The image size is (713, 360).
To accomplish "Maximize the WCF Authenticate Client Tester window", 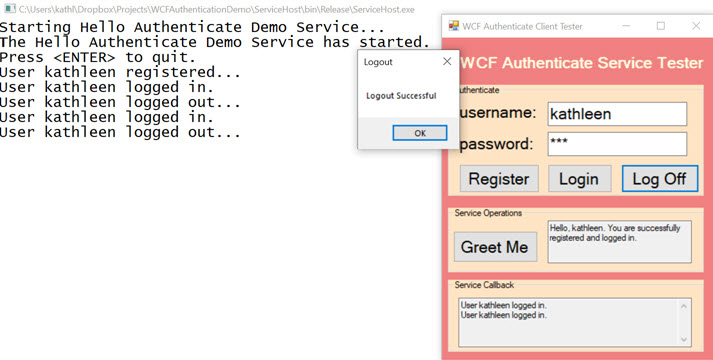I will coord(661,26).
